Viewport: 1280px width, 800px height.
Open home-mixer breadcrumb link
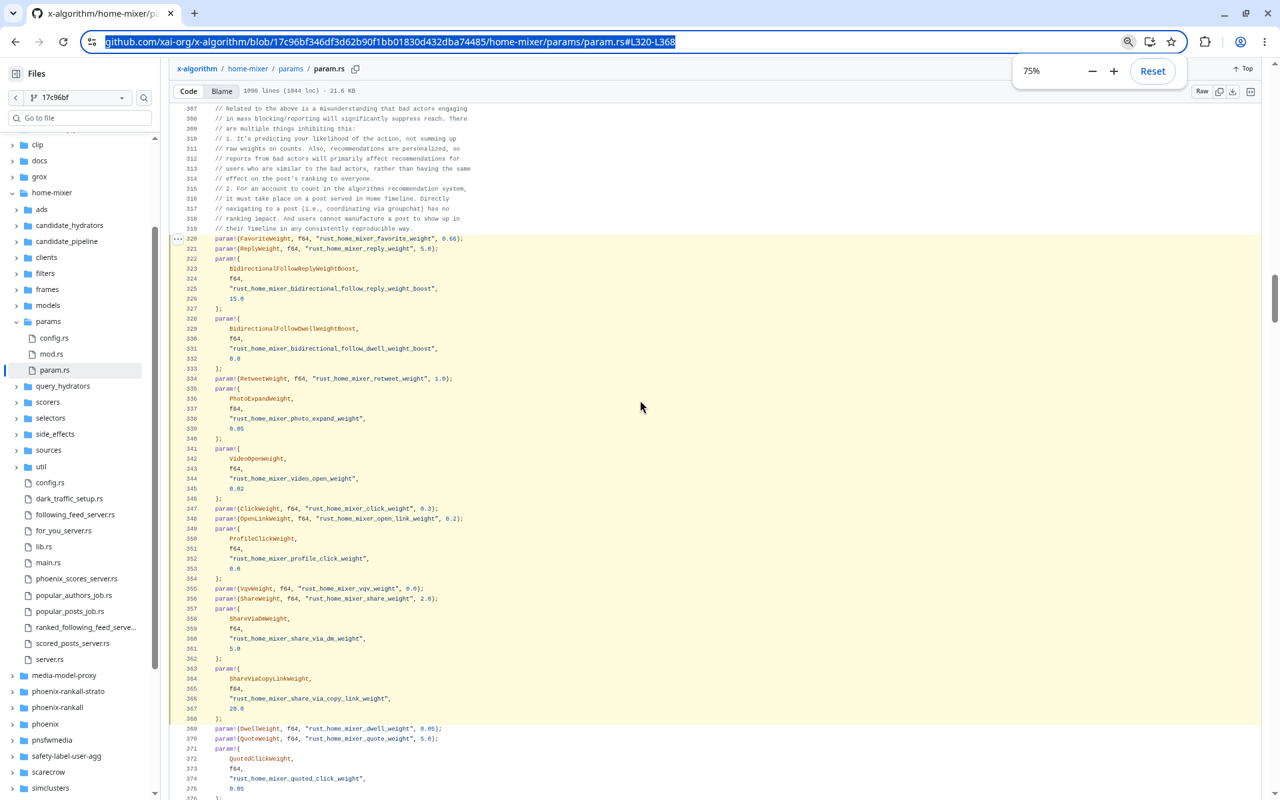[248, 69]
